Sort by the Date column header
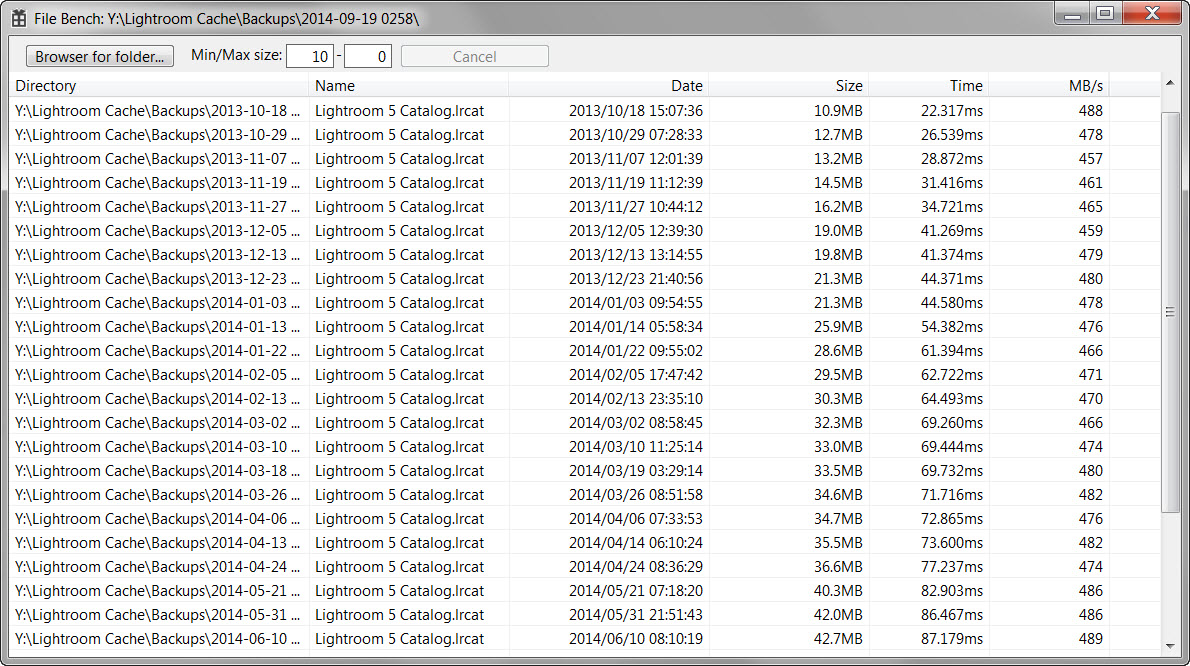Image resolution: width=1190 pixels, height=666 pixels. (x=609, y=86)
